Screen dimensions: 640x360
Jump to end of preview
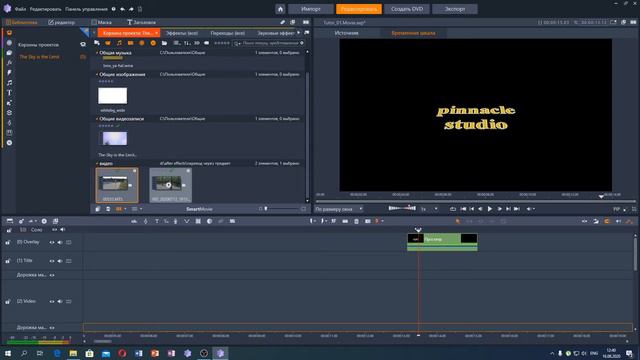[x=517, y=209]
